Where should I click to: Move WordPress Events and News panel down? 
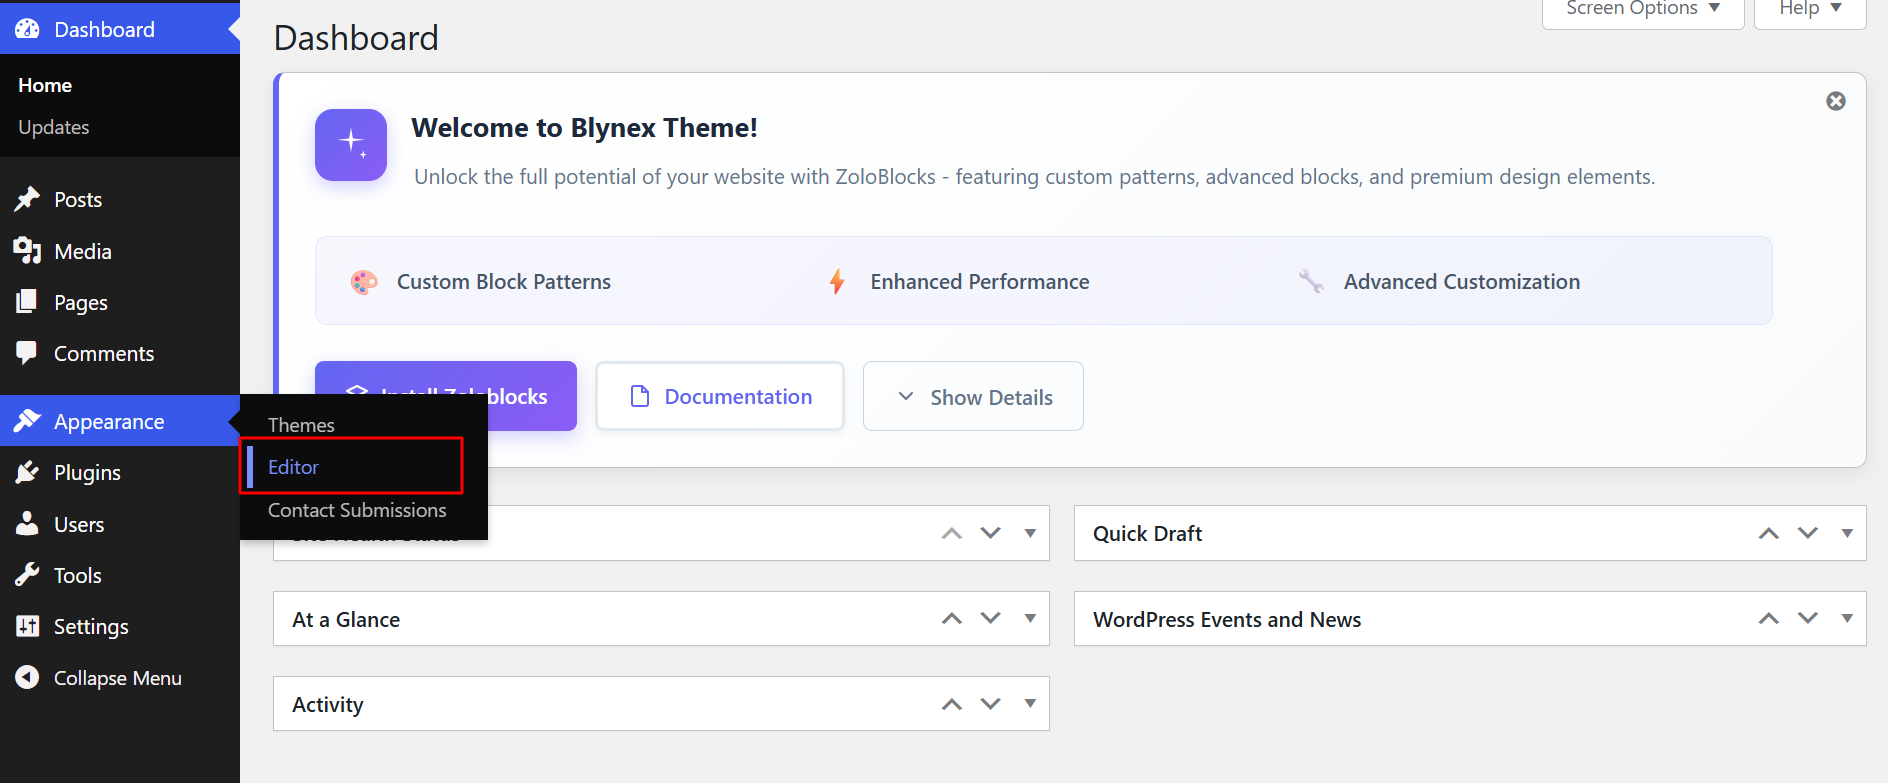pyautogui.click(x=1808, y=619)
